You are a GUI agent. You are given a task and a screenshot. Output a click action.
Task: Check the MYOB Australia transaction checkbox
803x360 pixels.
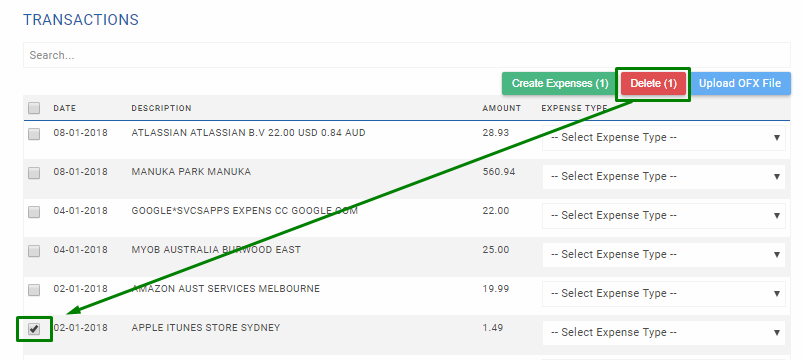34,251
